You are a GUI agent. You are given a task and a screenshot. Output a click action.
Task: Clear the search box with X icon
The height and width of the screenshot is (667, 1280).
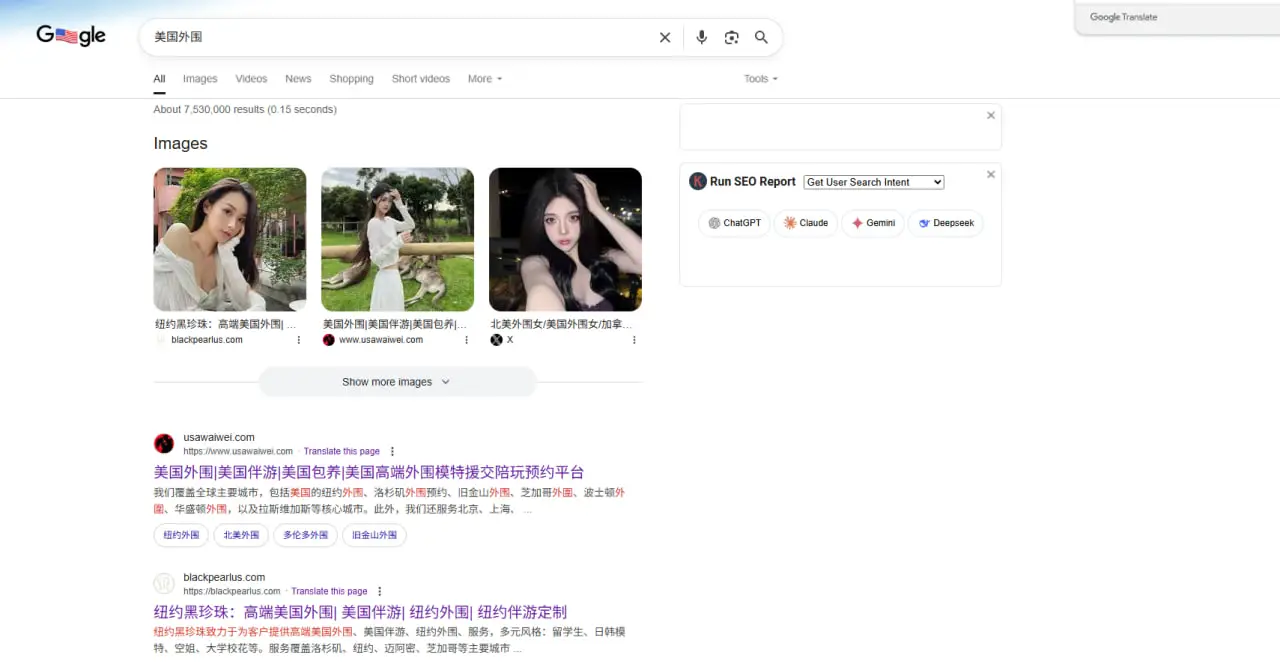665,37
